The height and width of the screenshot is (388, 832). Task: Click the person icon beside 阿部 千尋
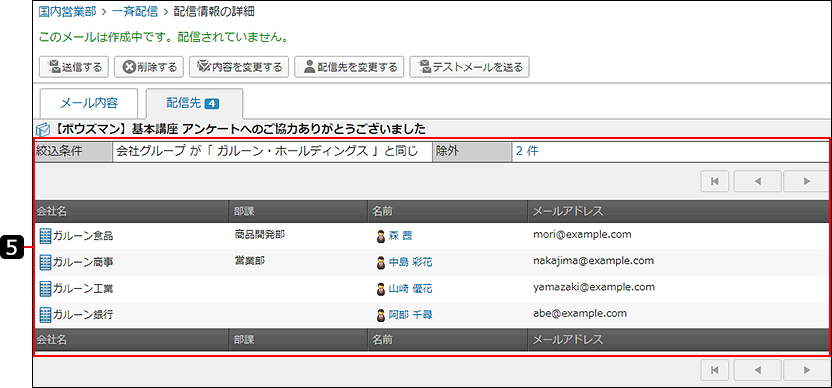(380, 315)
